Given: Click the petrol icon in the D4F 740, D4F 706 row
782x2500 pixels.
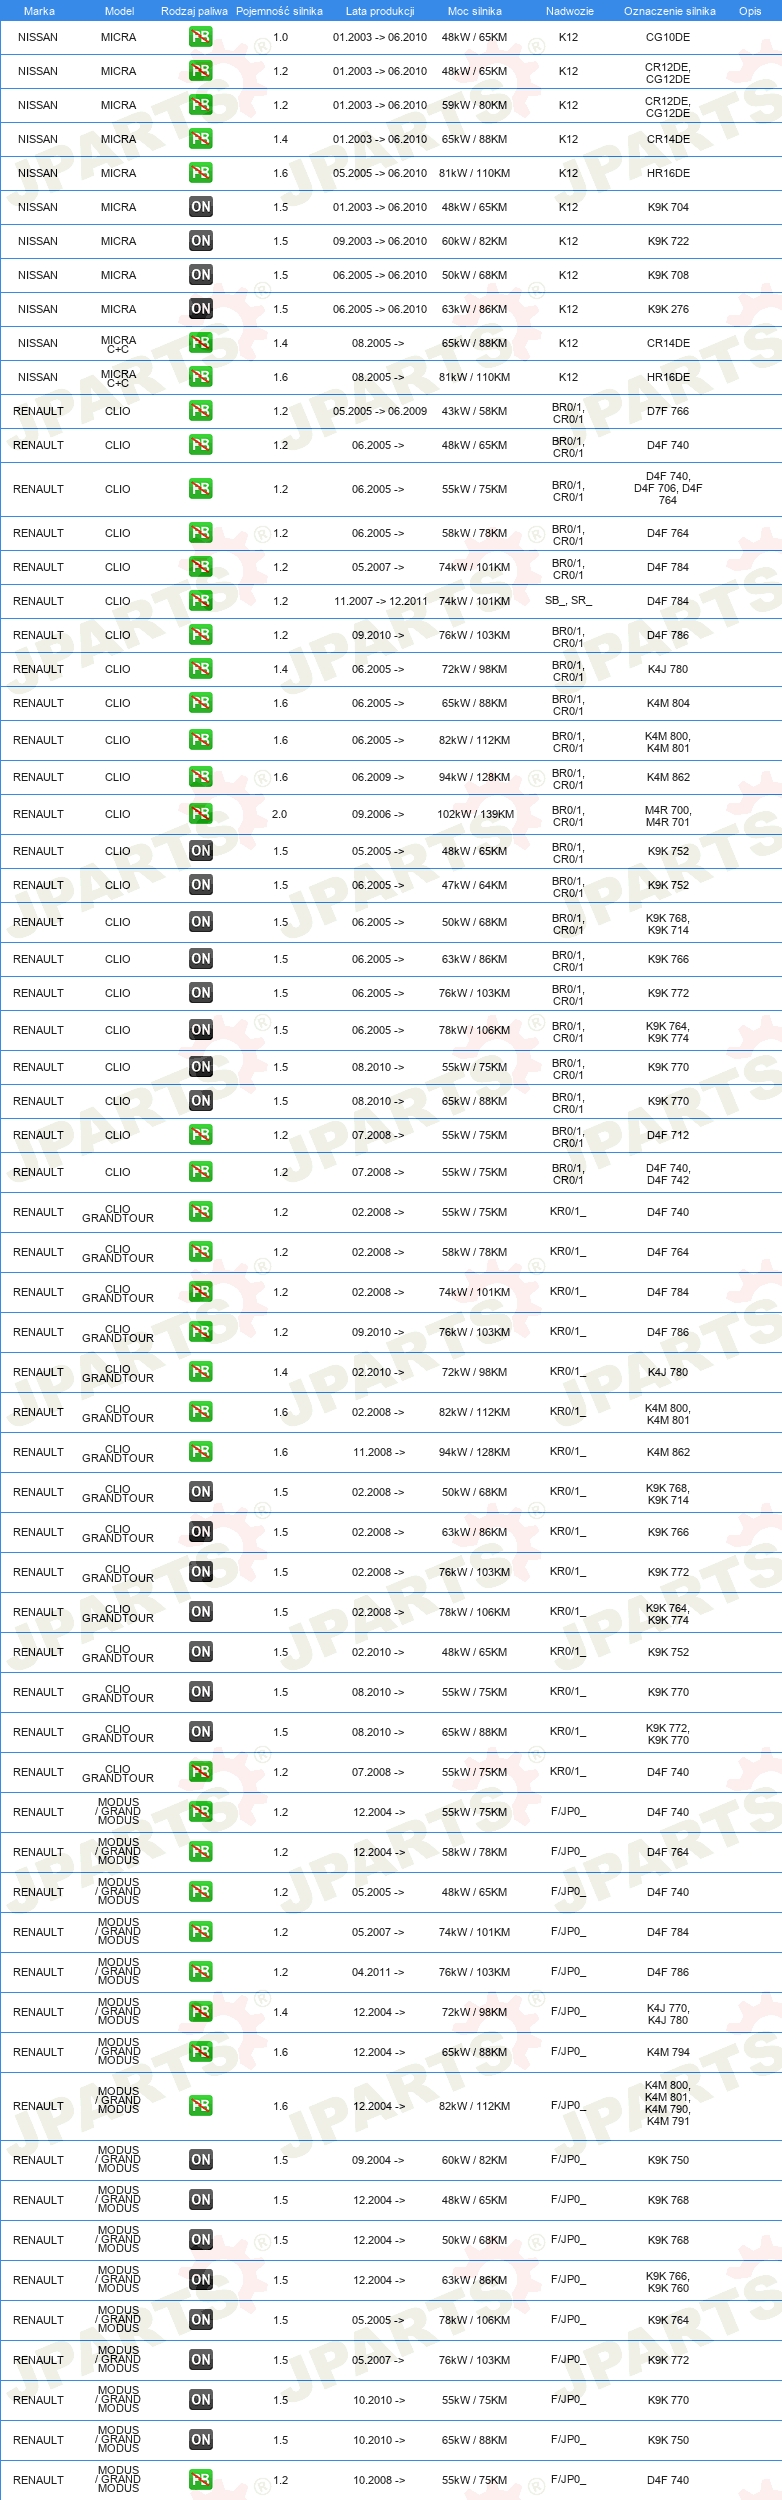Looking at the screenshot, I should tap(201, 489).
